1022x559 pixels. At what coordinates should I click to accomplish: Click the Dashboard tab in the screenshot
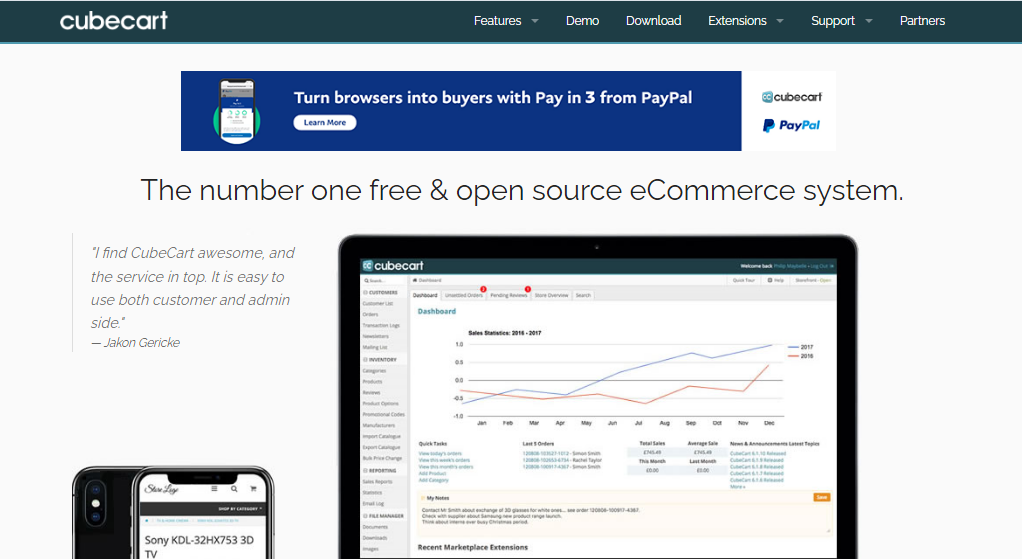point(425,295)
